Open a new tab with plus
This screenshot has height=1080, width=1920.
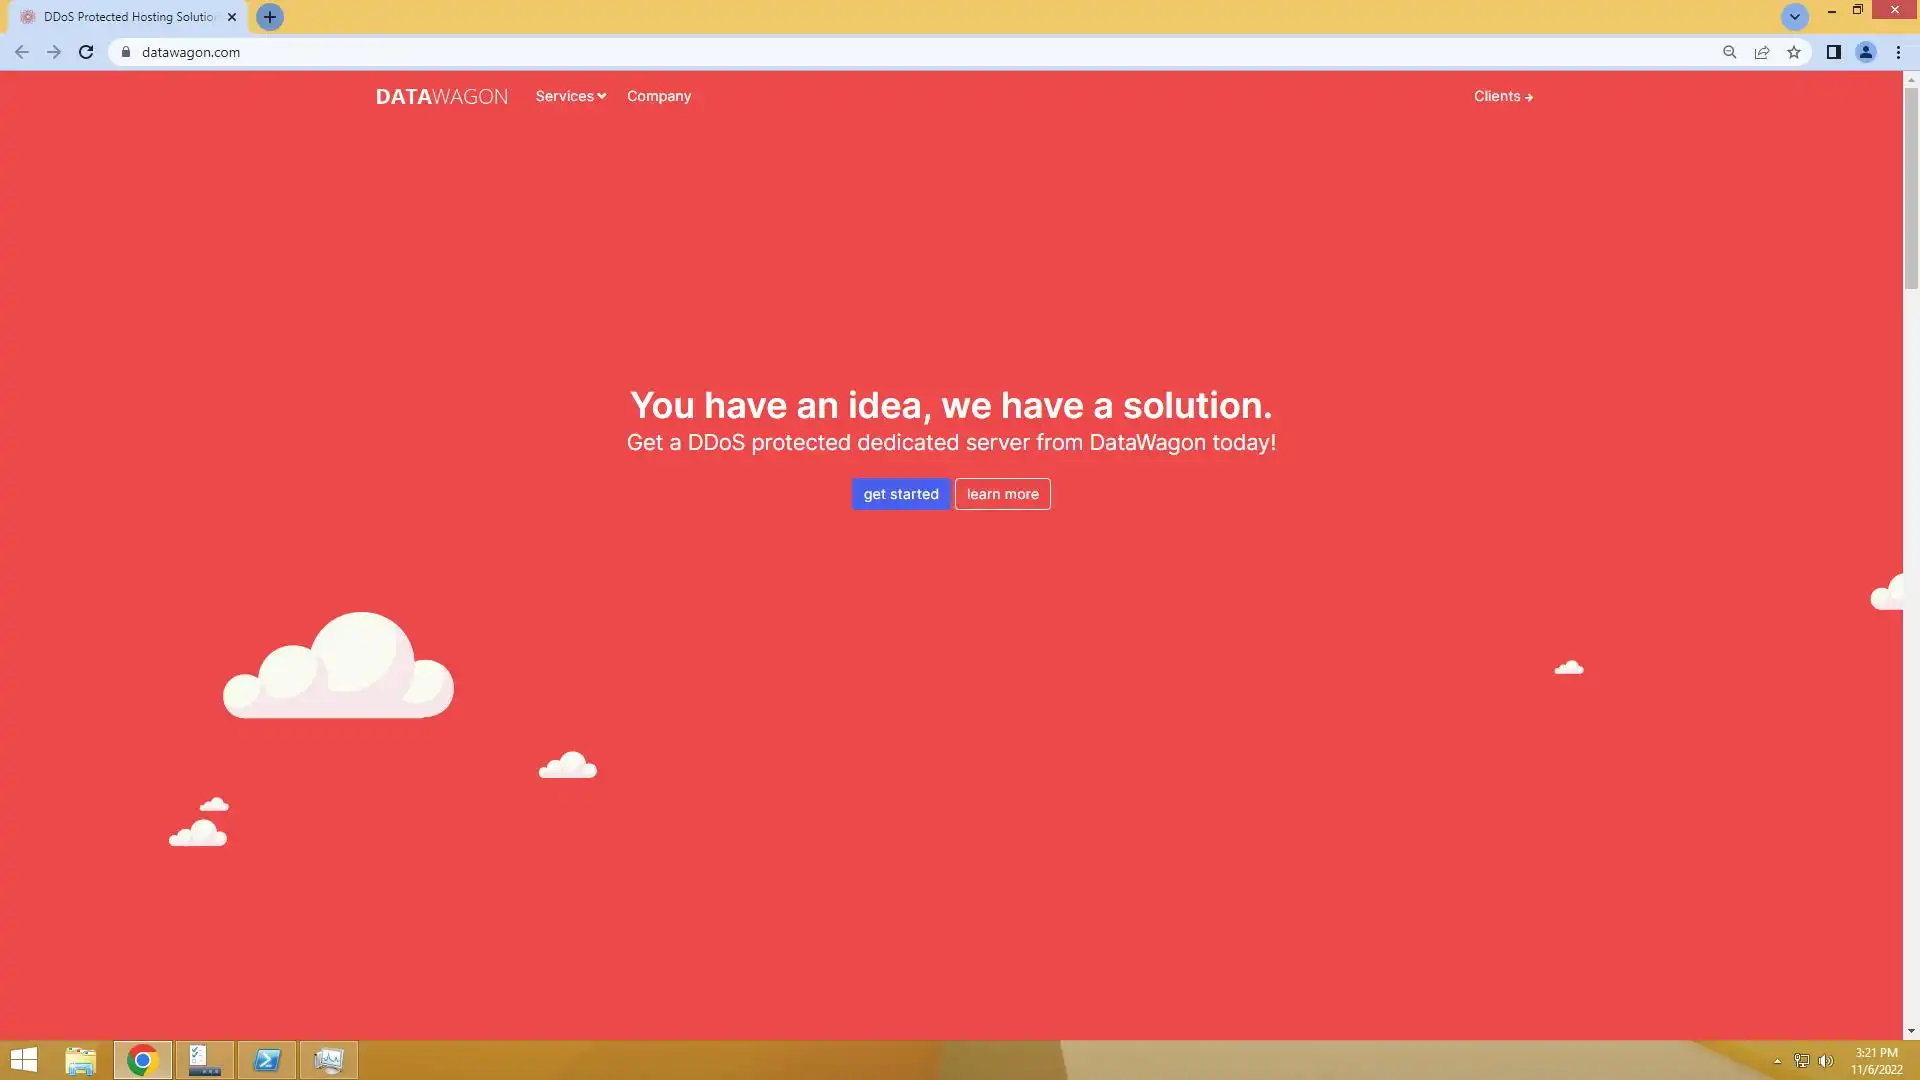click(269, 17)
